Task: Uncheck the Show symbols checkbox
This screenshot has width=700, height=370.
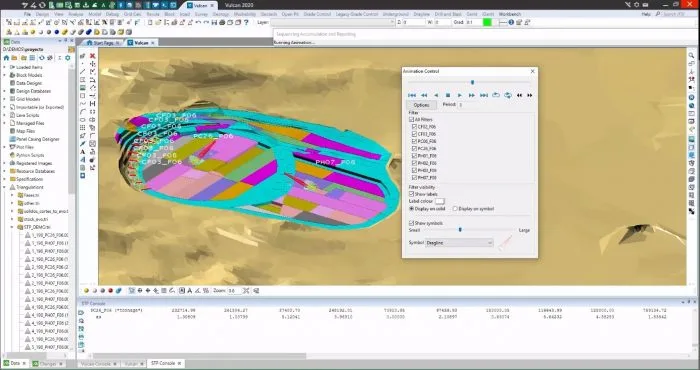Action: (411, 223)
